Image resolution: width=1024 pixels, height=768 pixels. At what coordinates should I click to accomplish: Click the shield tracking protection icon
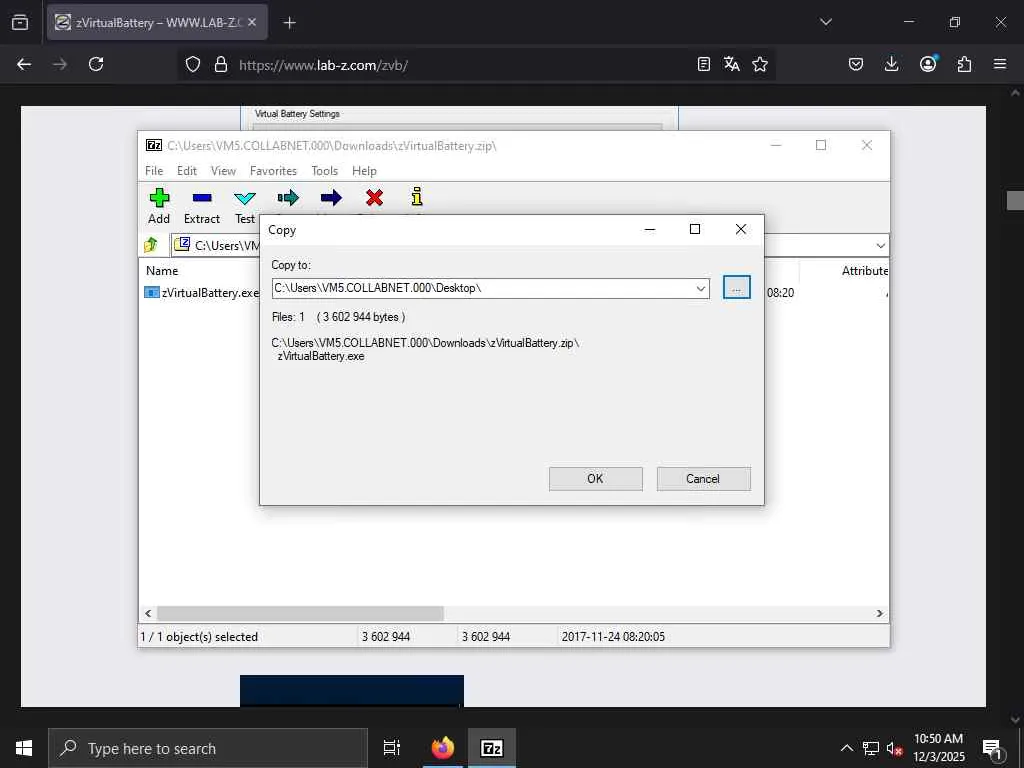tap(193, 64)
